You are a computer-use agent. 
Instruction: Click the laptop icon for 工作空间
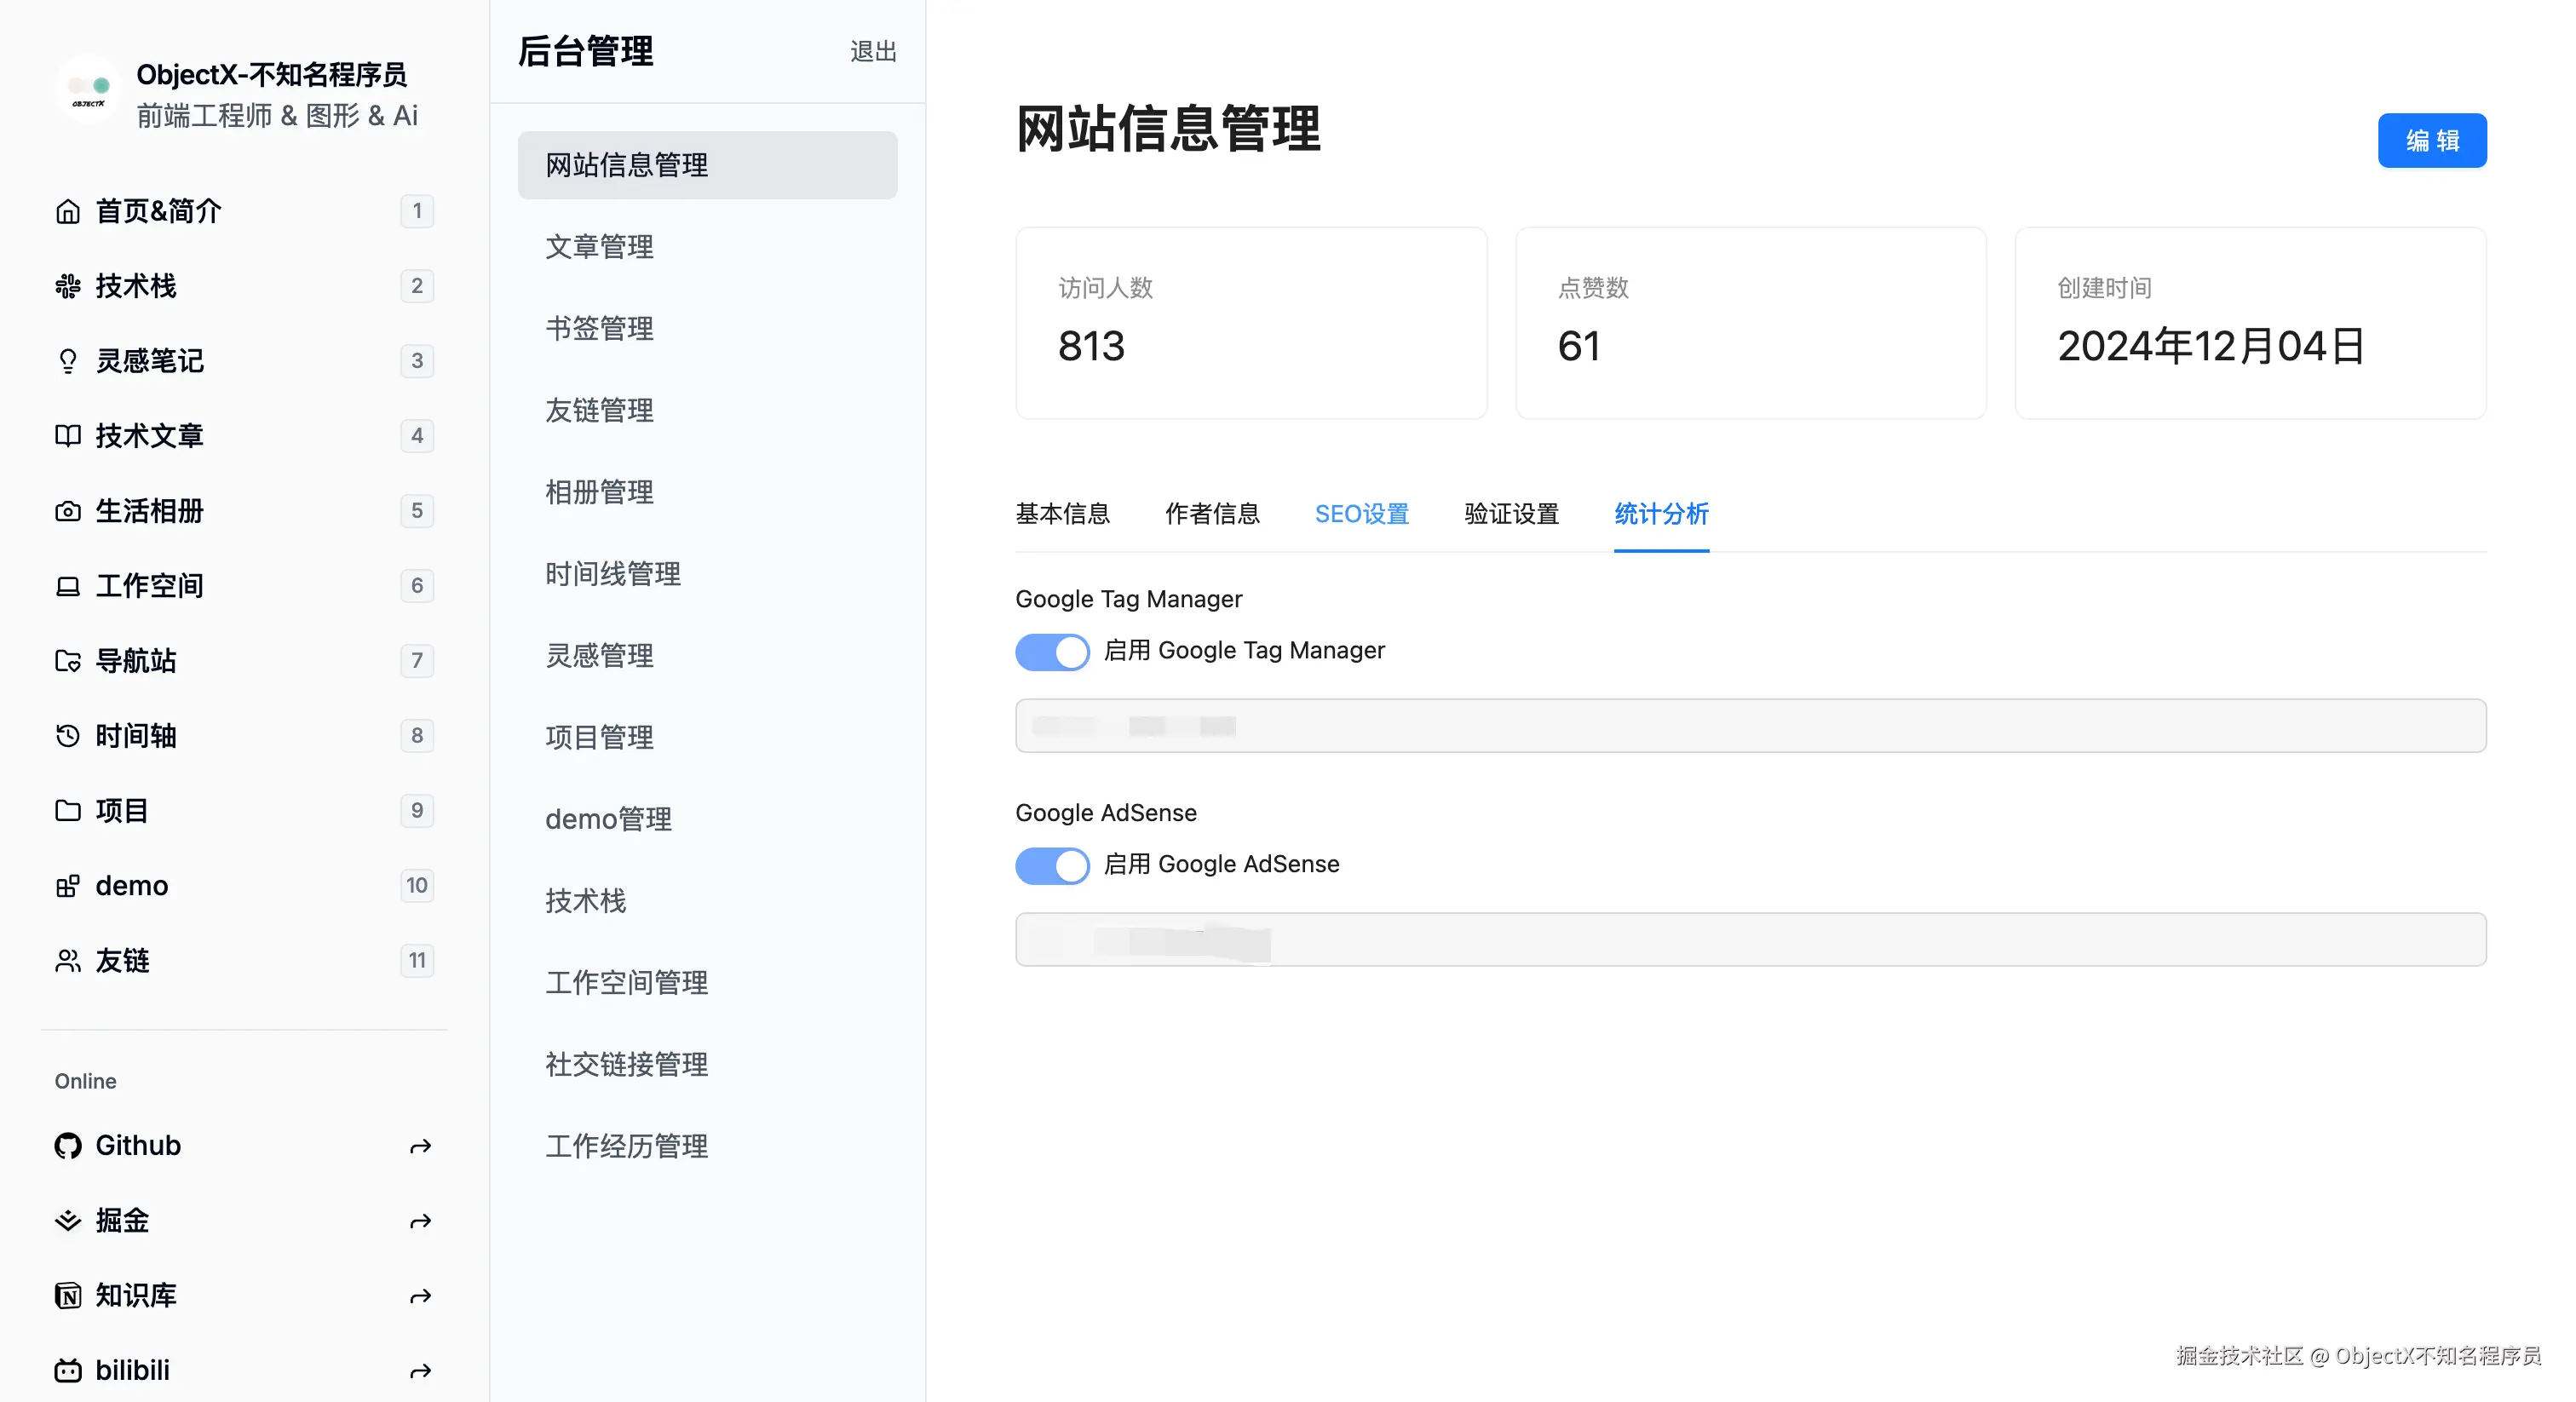[67, 586]
